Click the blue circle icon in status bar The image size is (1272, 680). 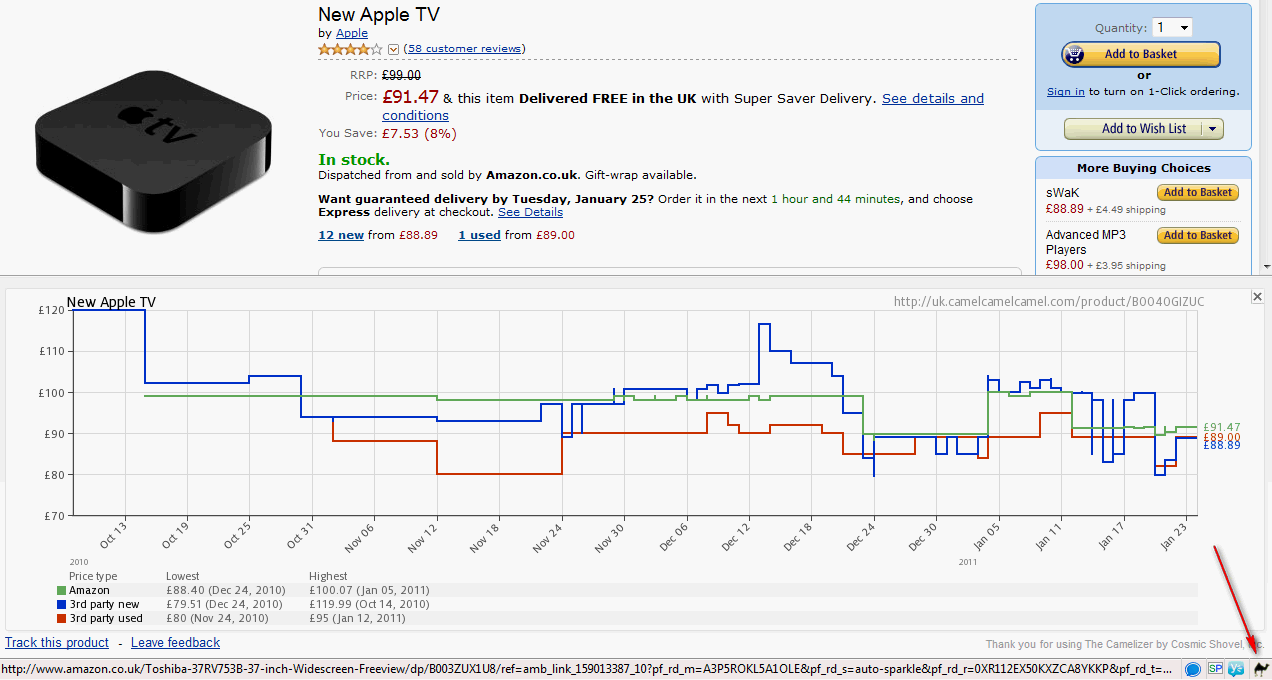(x=1193, y=669)
